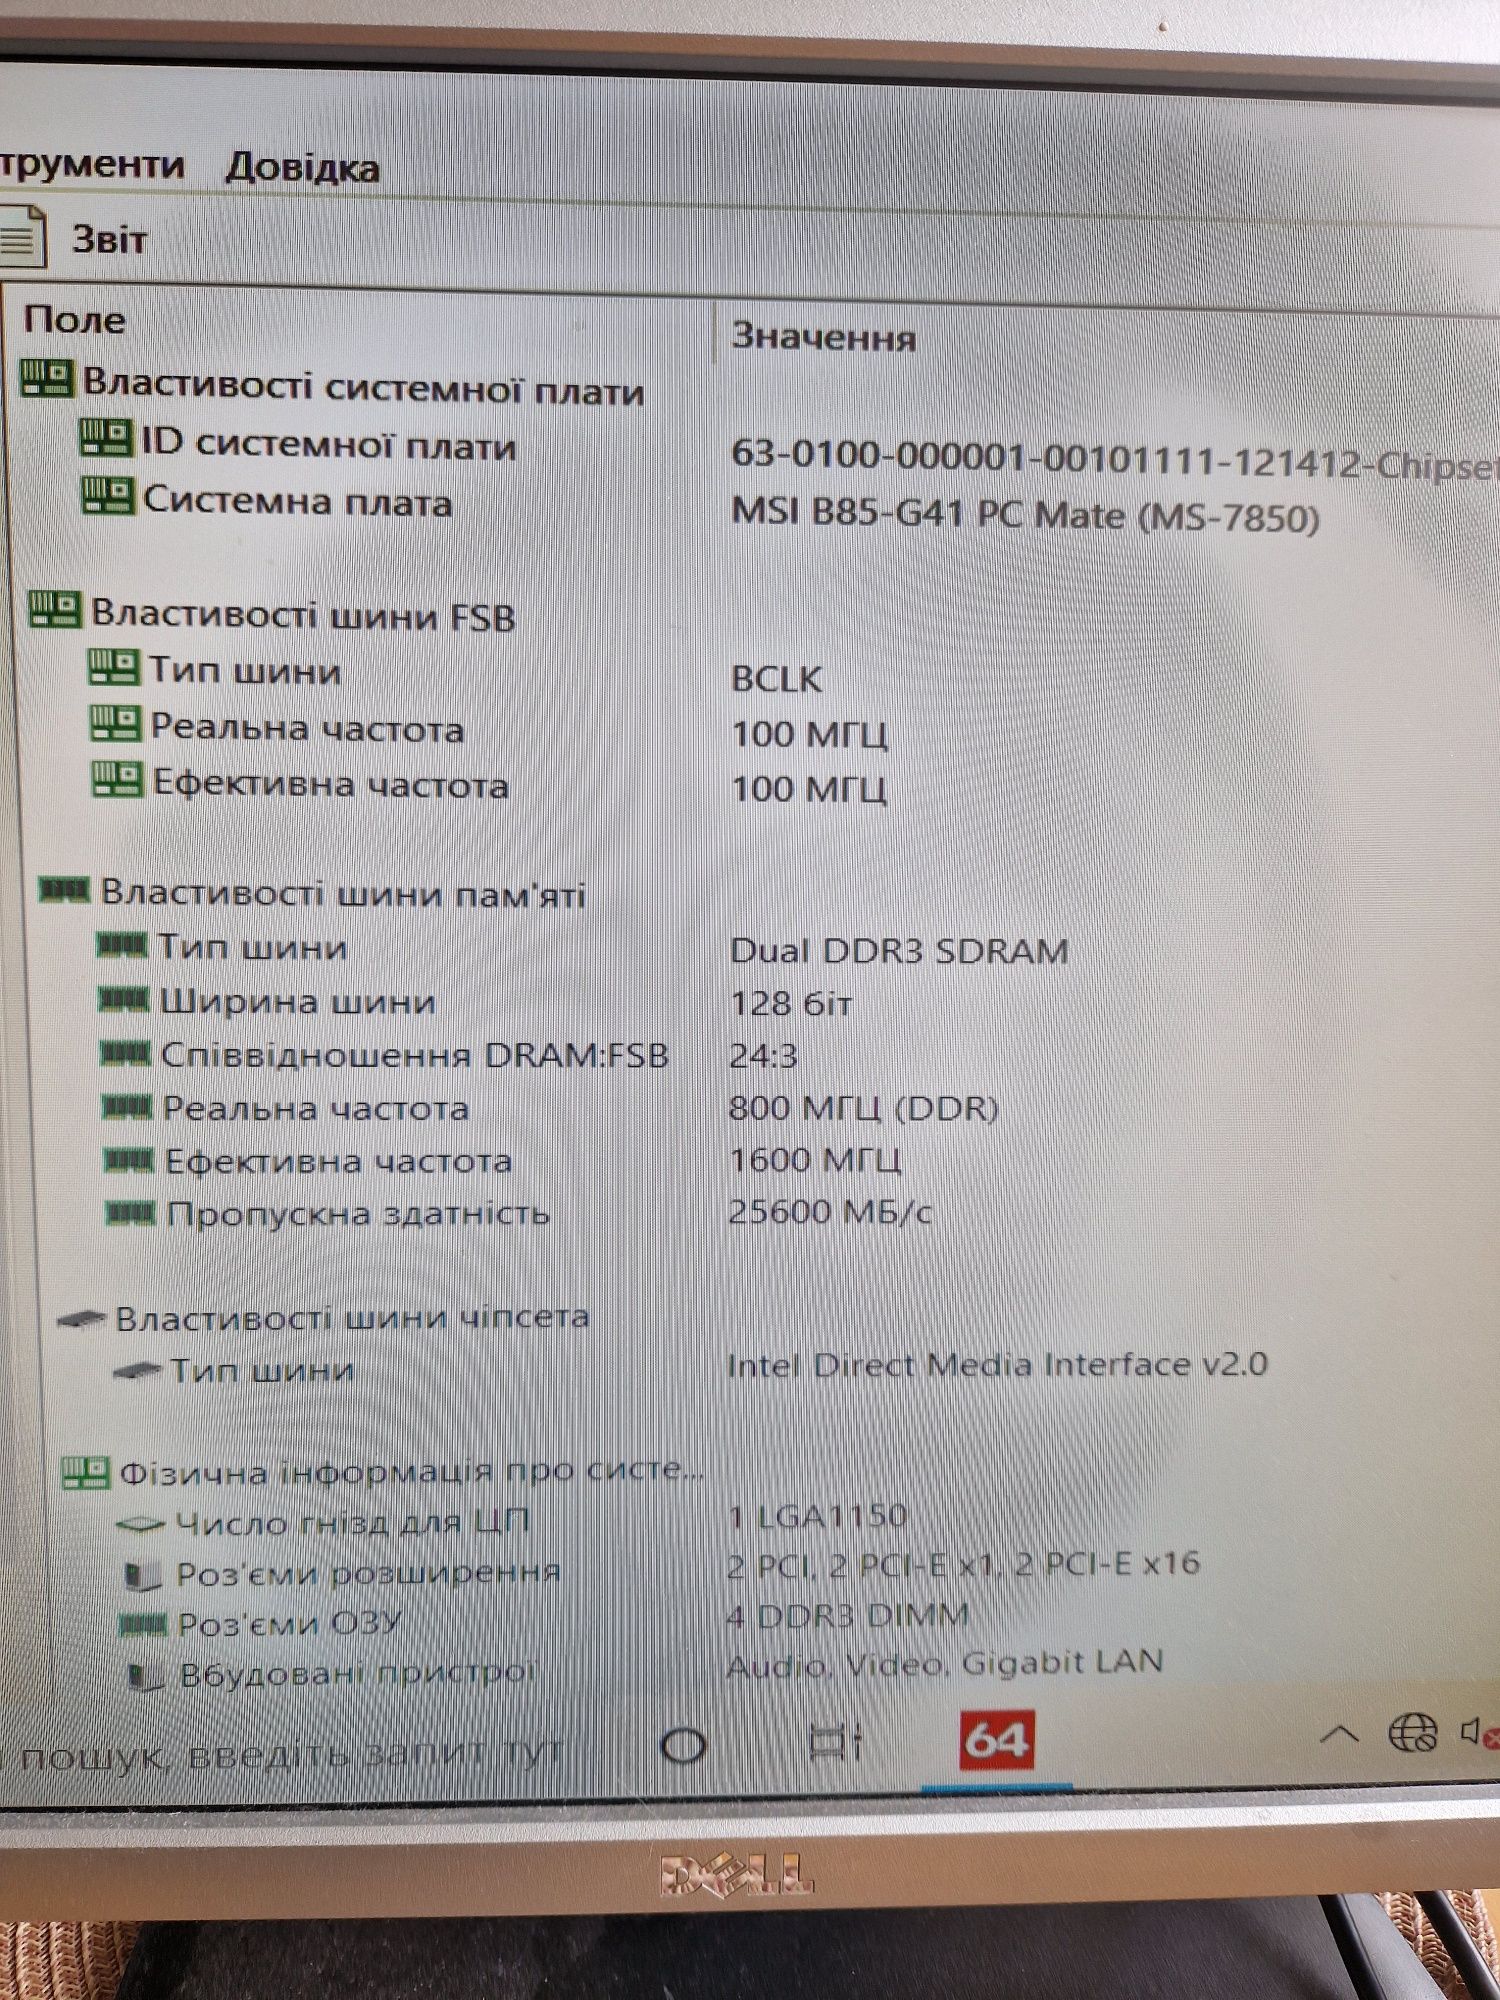Select the Роз'єми розширення row icon
1500x2000 pixels.
click(143, 1577)
